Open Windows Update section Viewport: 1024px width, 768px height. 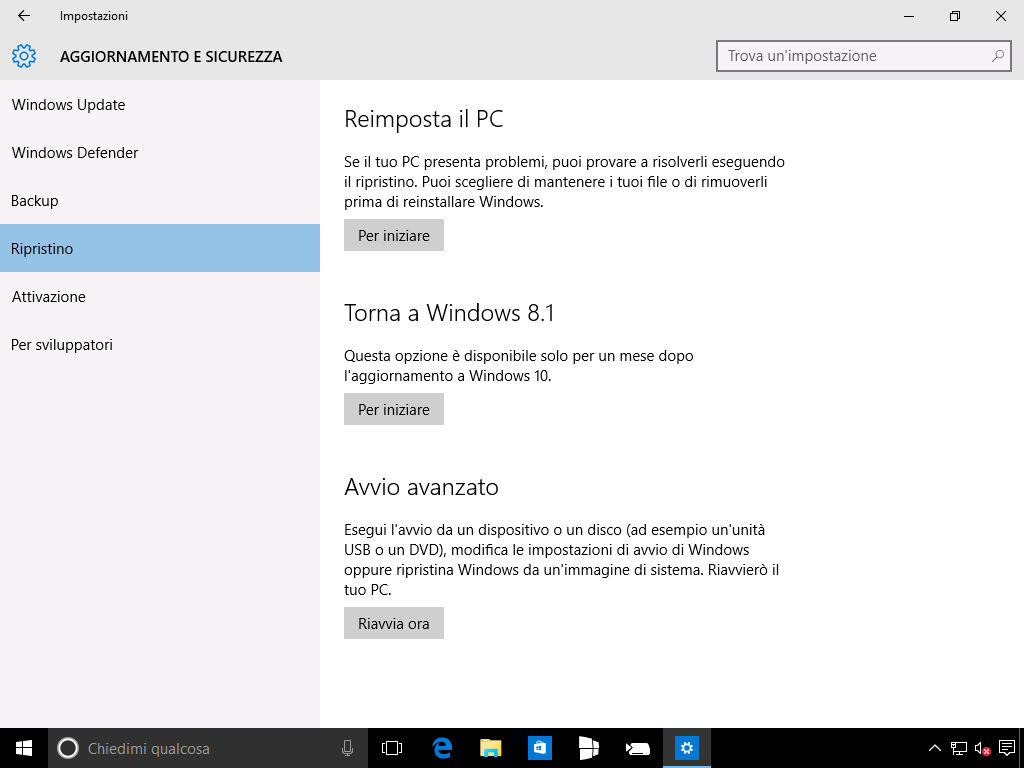tap(160, 104)
